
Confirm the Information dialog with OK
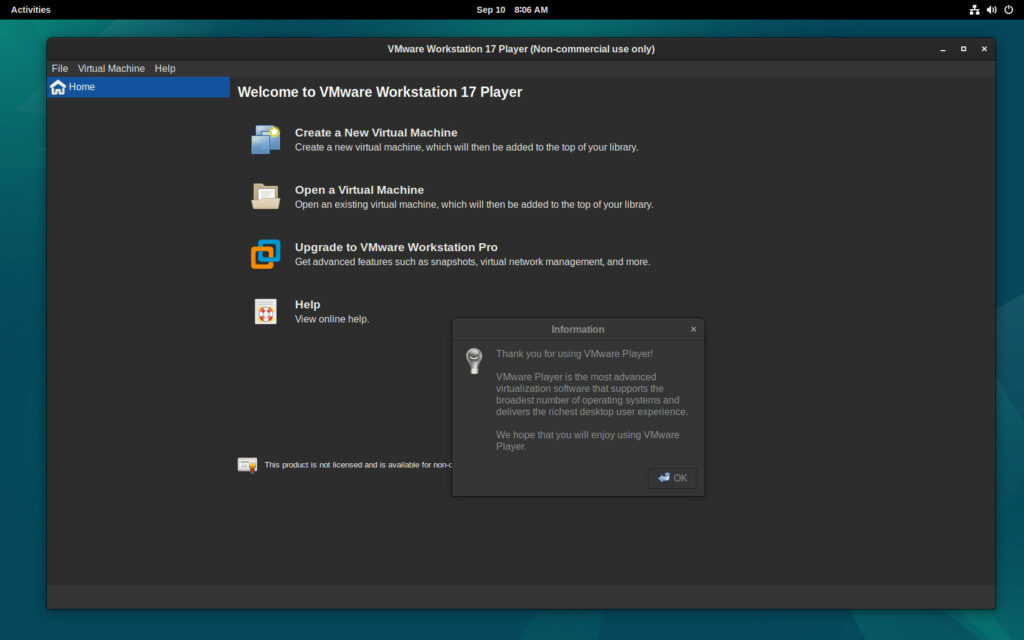click(673, 478)
